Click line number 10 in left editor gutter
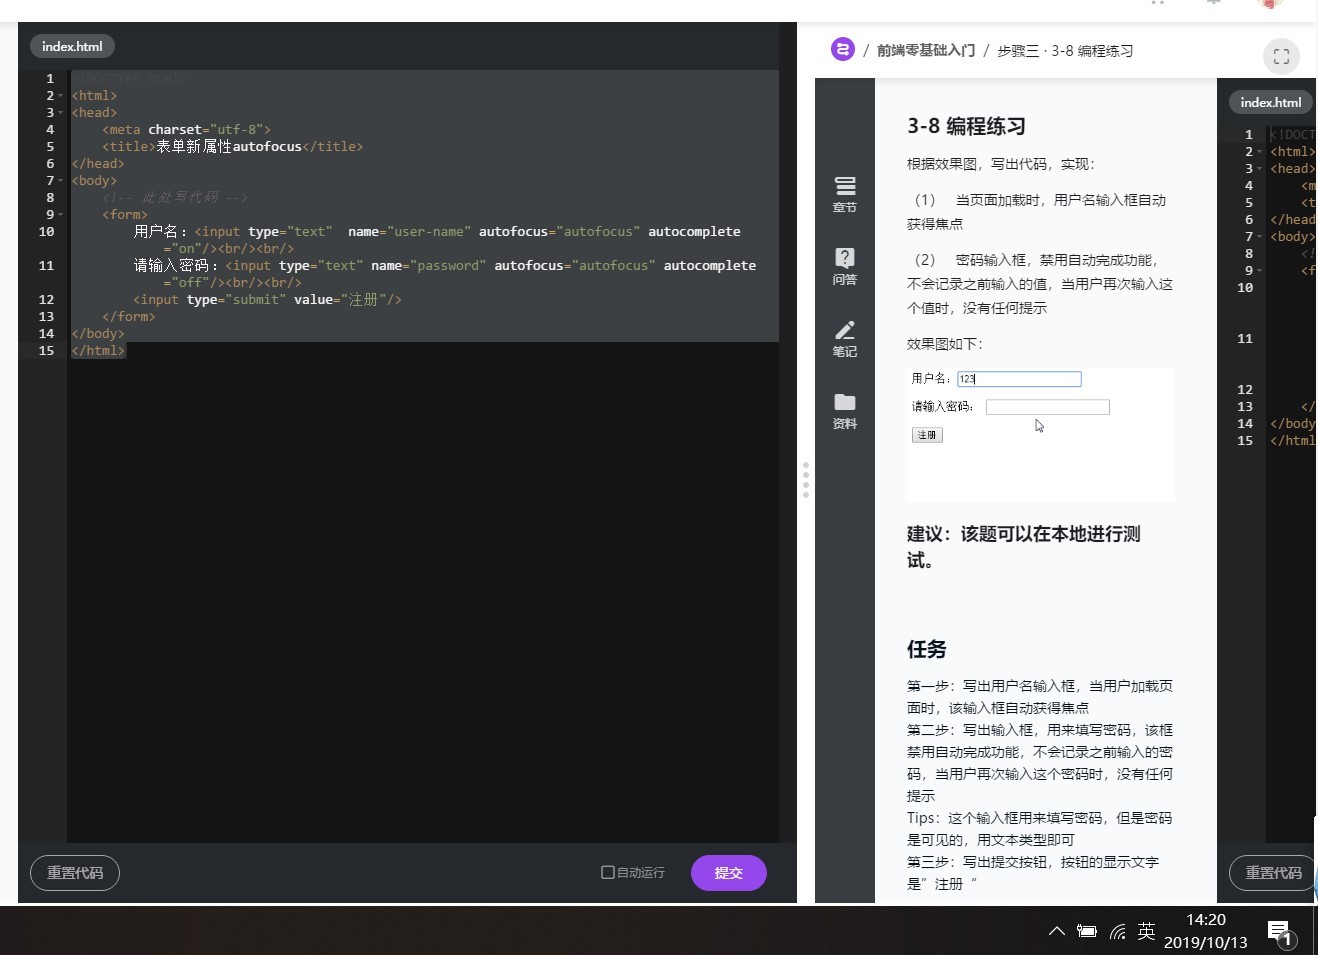 click(x=46, y=232)
